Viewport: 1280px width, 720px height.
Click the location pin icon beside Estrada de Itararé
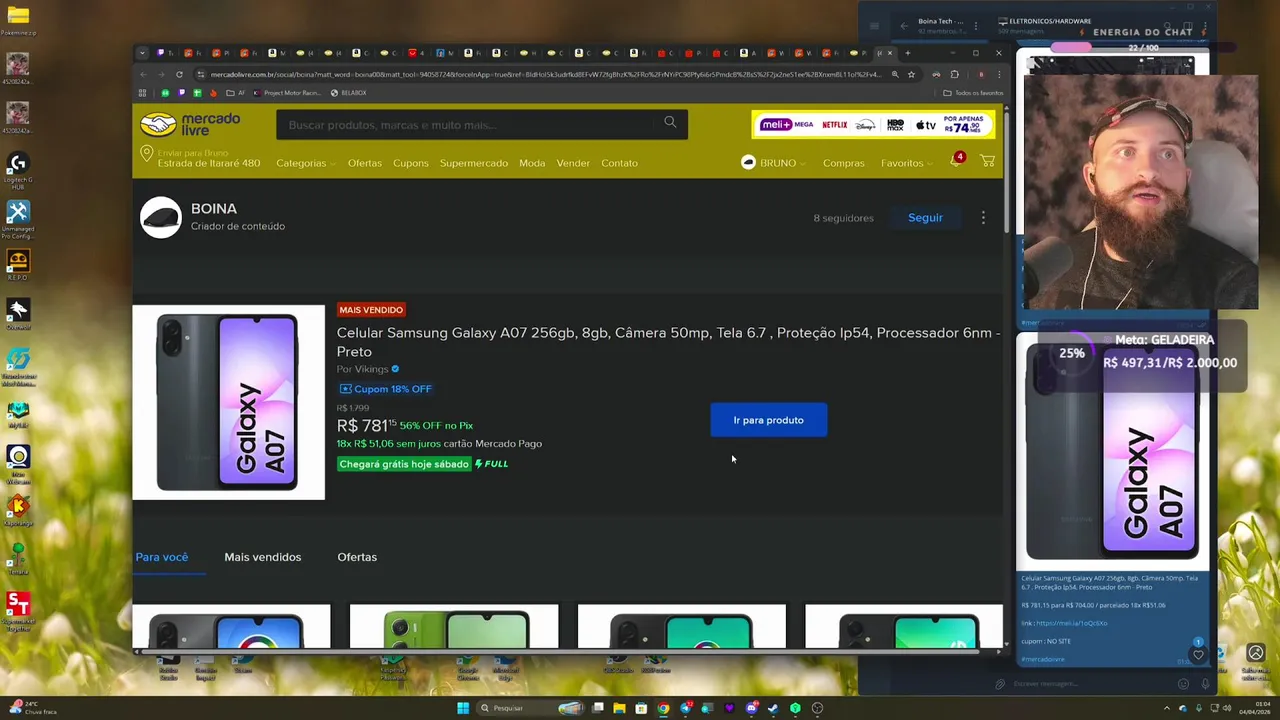(x=147, y=156)
